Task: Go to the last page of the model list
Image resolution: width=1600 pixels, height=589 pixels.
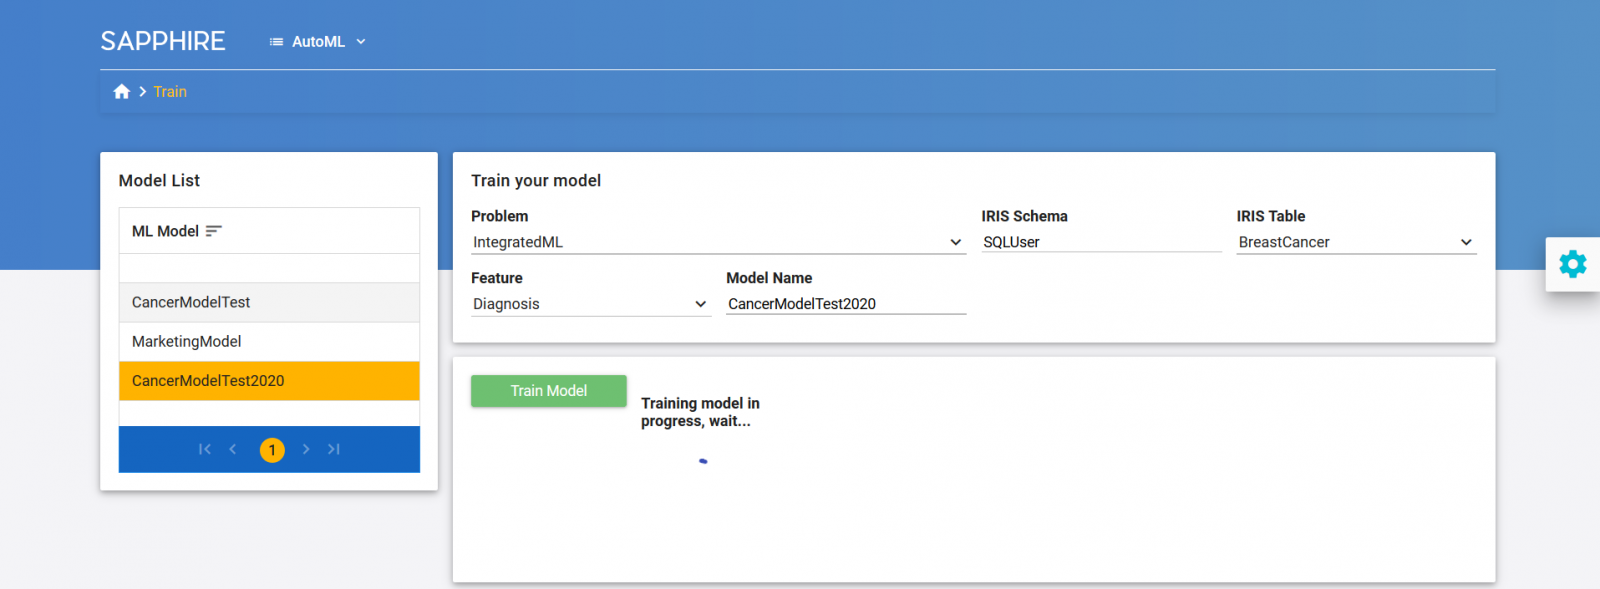Action: tap(334, 450)
